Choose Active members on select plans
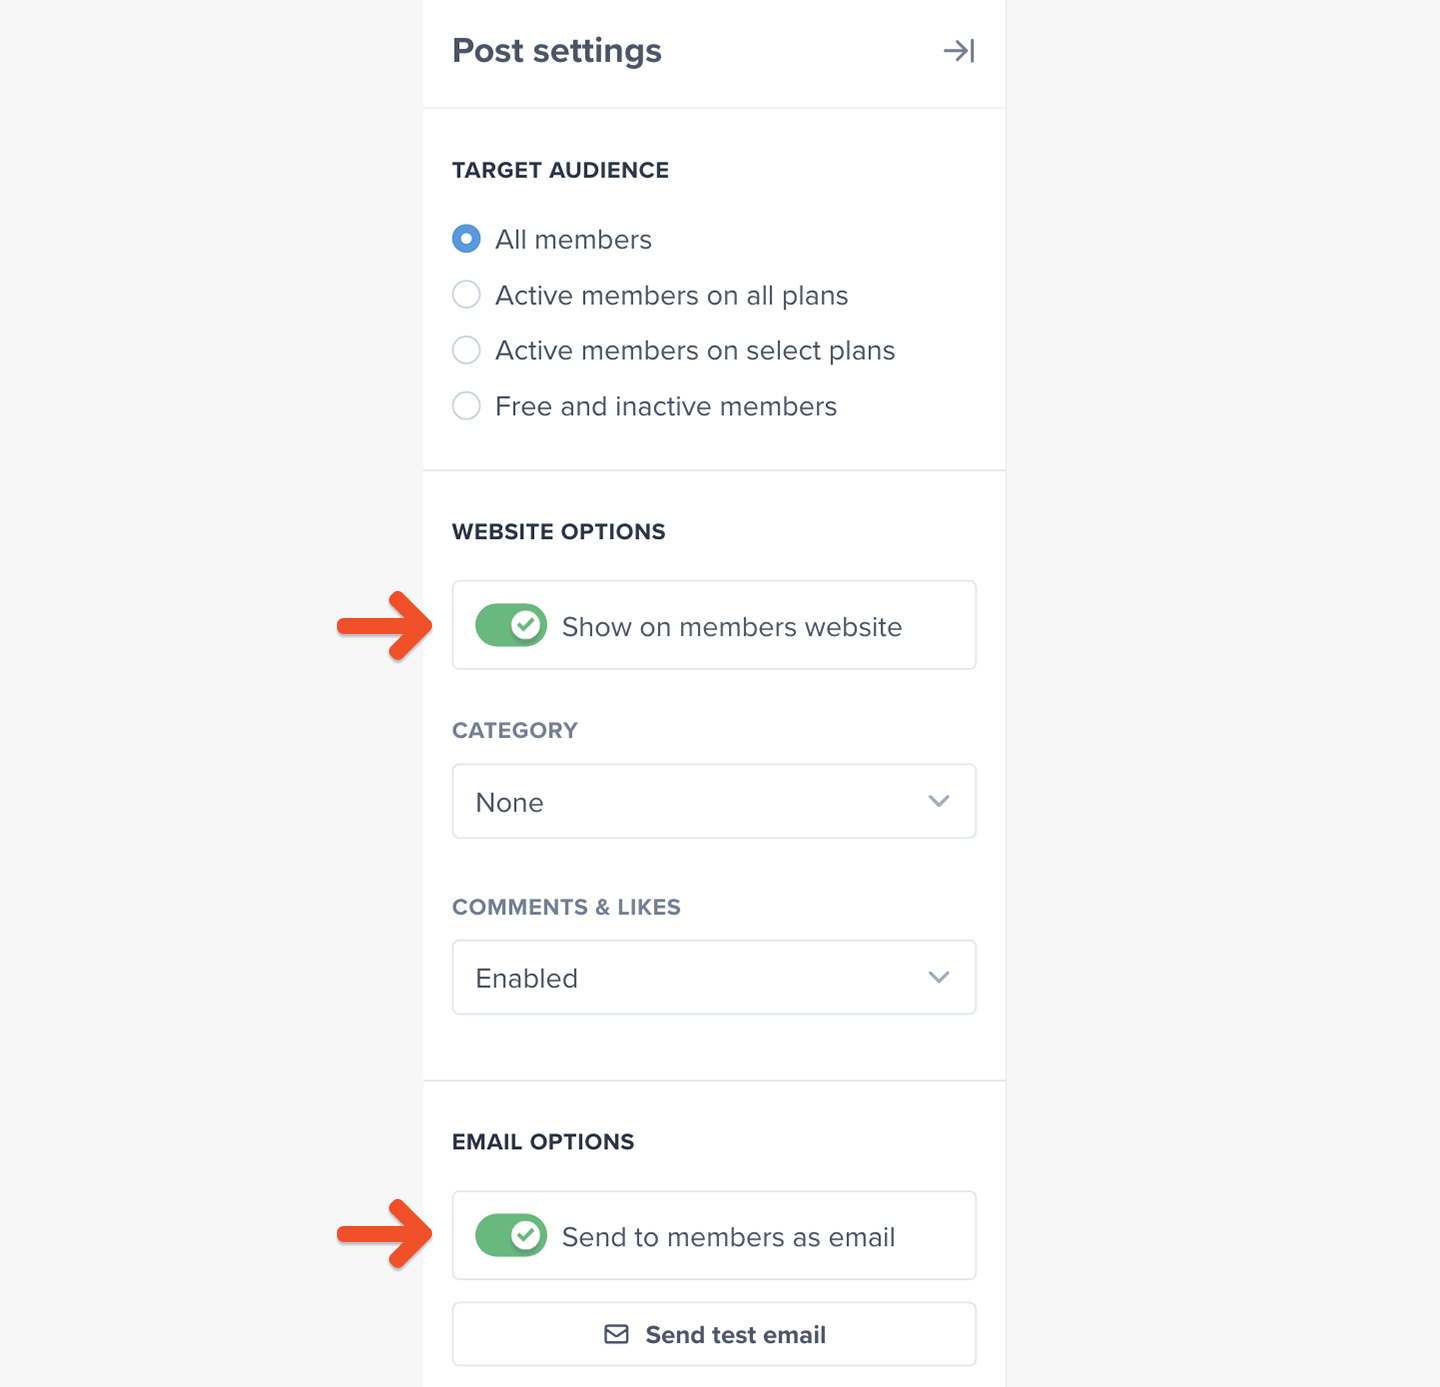Image resolution: width=1440 pixels, height=1387 pixels. point(466,350)
